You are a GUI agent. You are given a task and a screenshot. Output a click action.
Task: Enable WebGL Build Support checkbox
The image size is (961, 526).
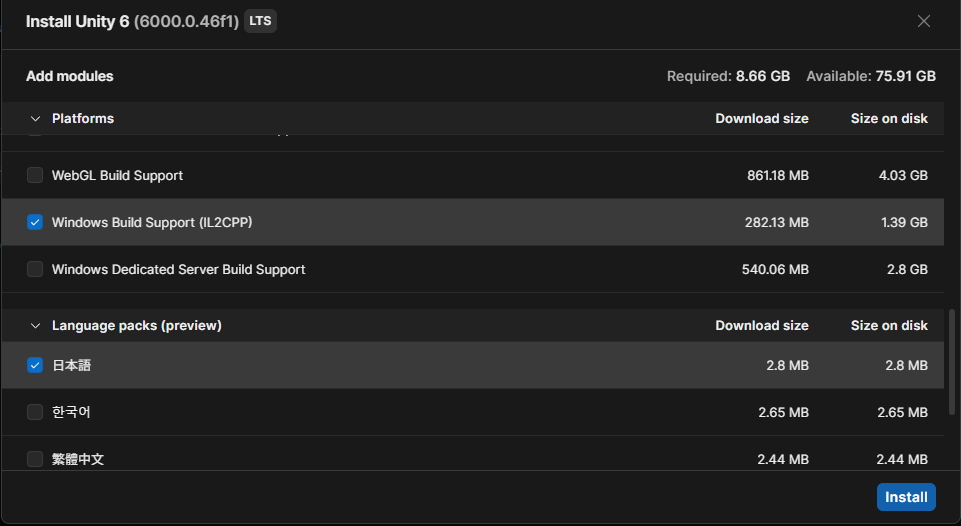tap(35, 175)
